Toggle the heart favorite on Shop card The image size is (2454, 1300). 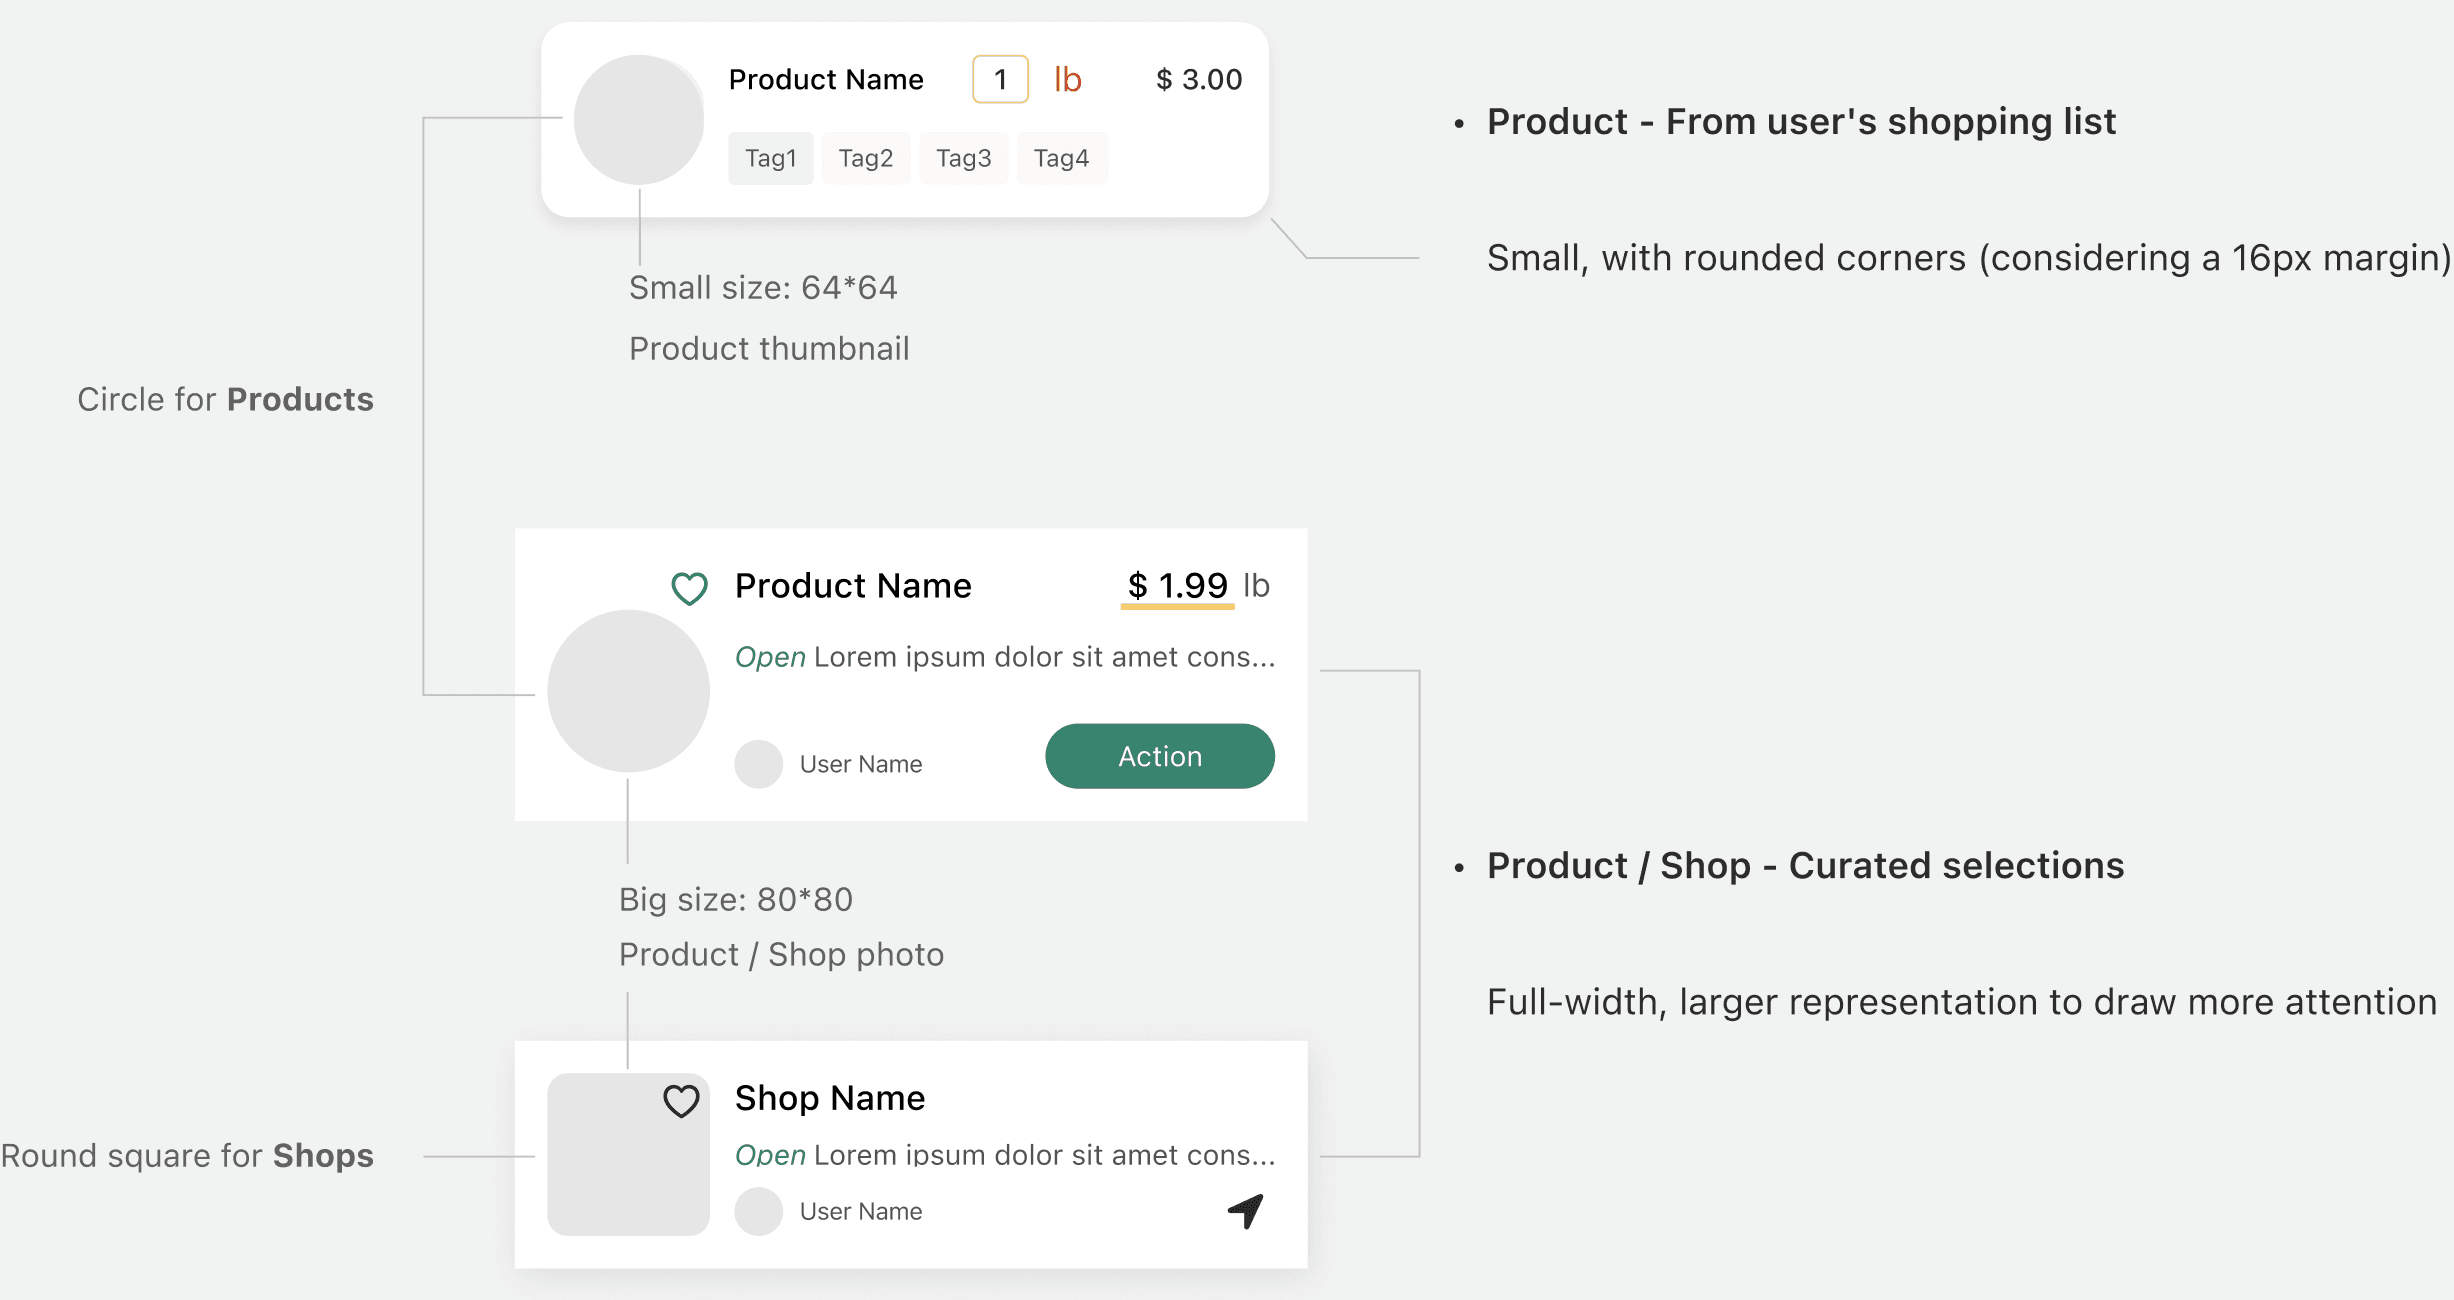coord(681,1101)
